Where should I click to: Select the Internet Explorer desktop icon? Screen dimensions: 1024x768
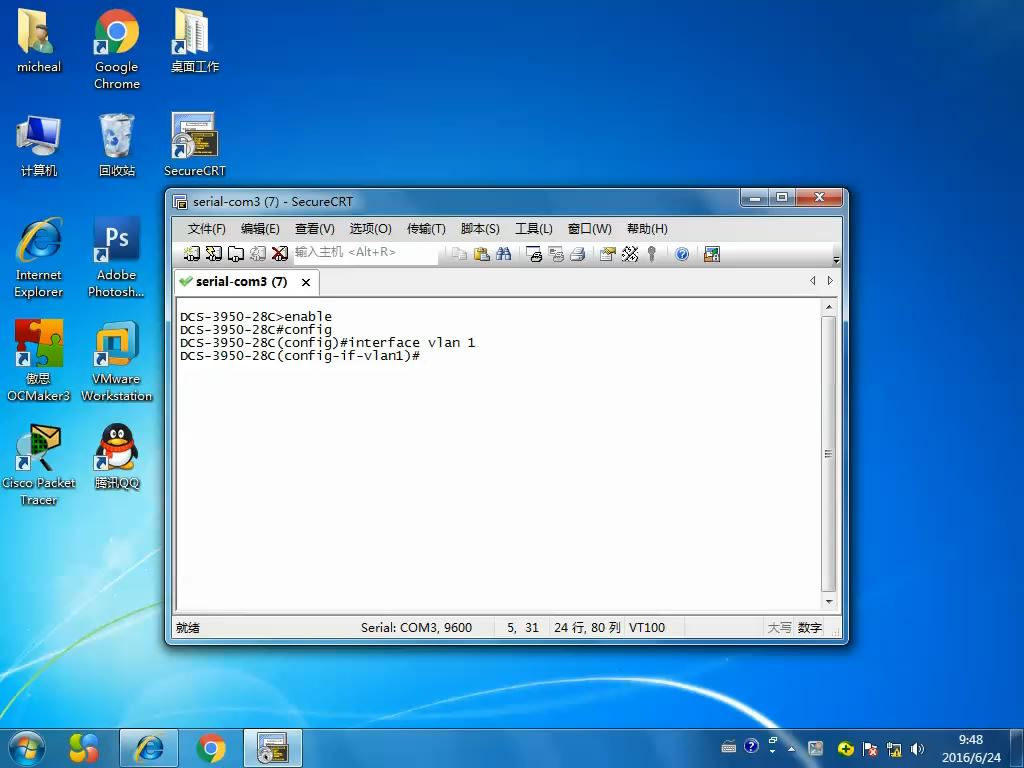point(39,257)
